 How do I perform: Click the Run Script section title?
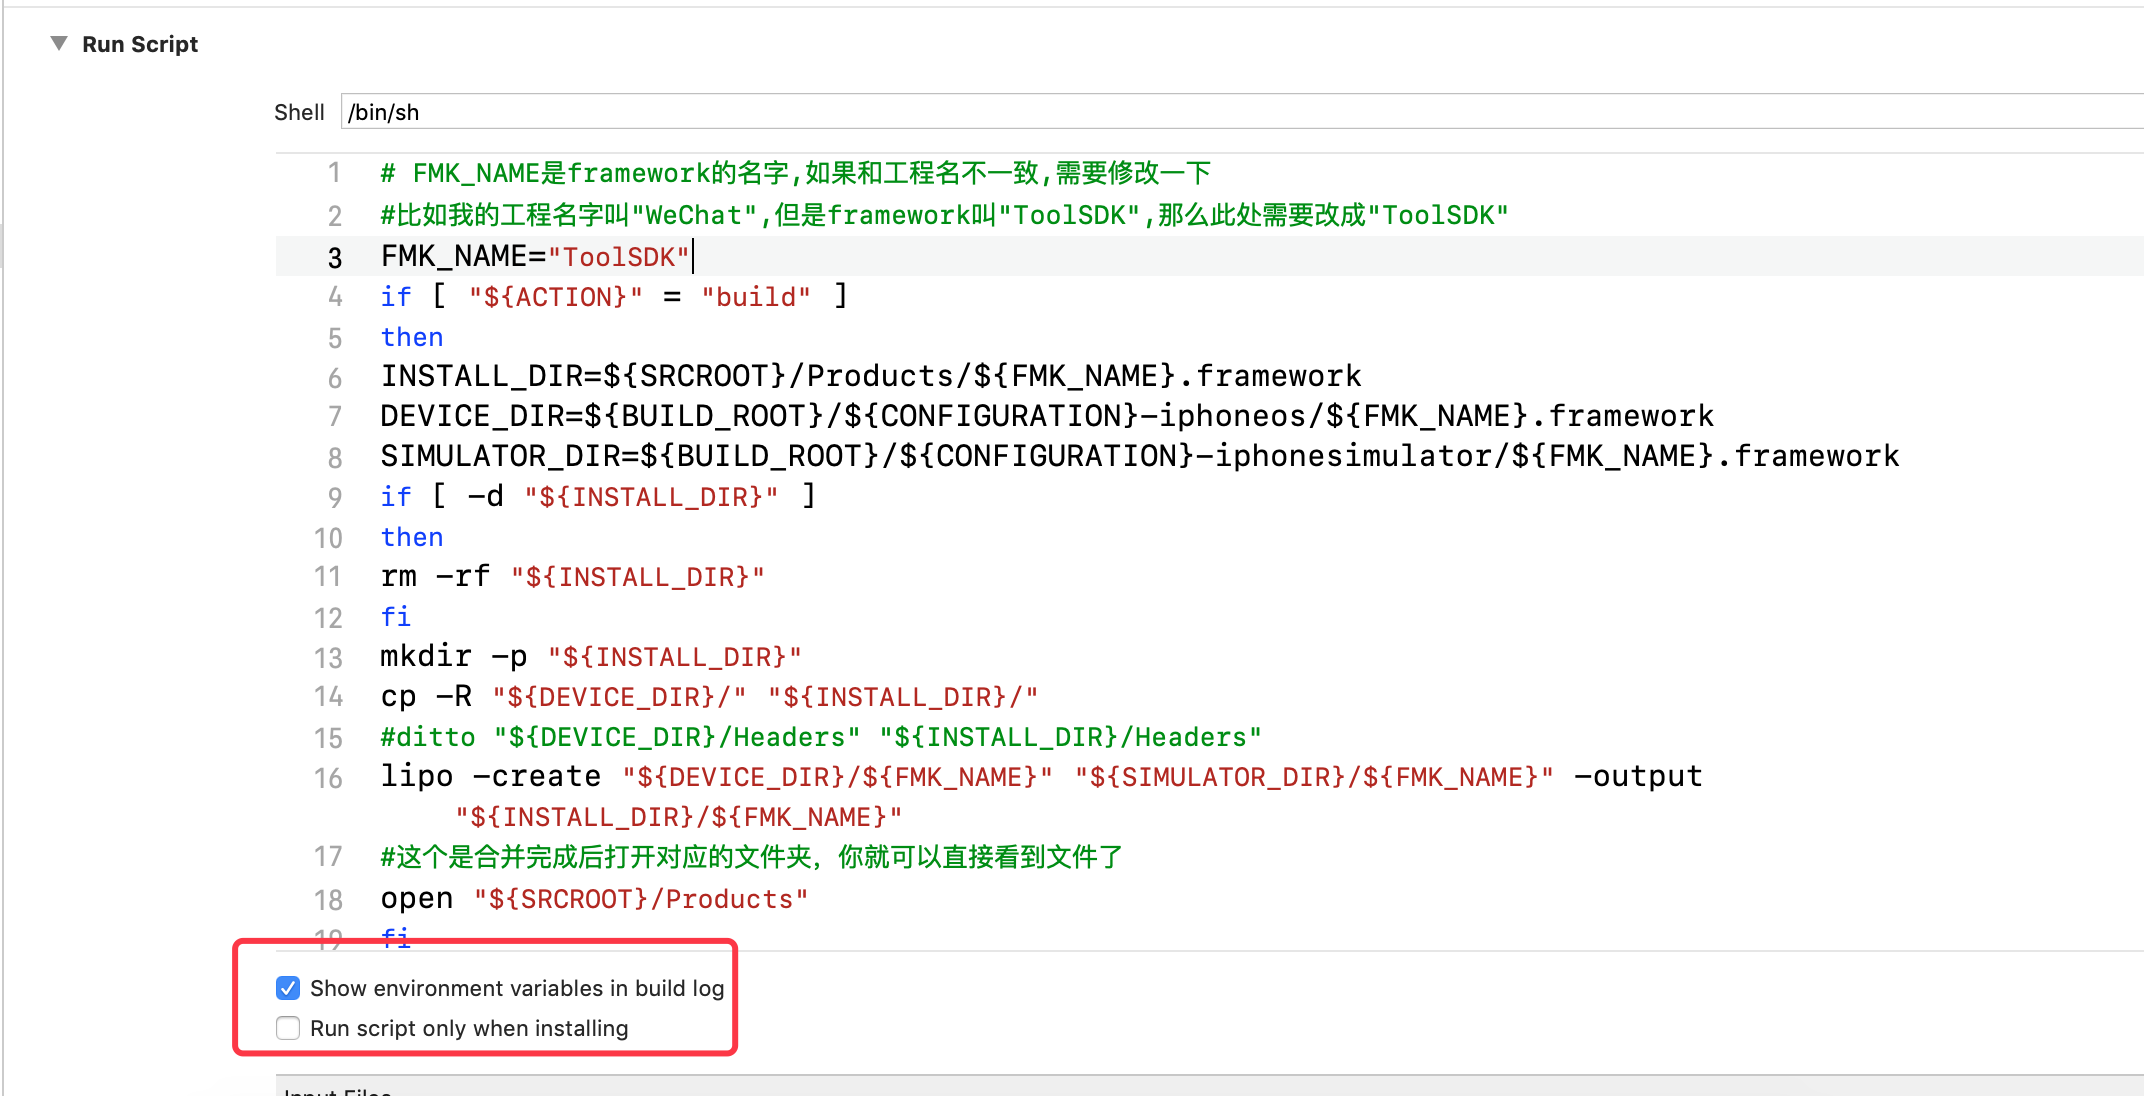[x=140, y=44]
